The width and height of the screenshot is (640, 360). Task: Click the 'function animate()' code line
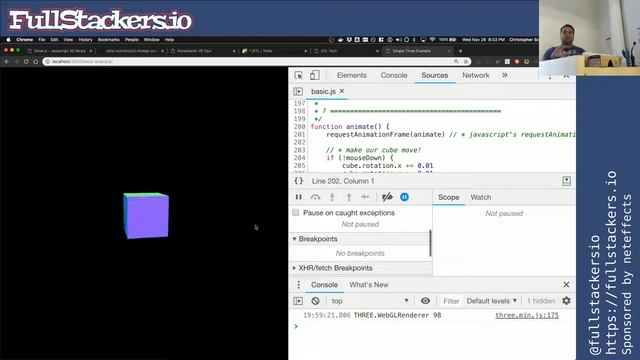click(x=350, y=127)
